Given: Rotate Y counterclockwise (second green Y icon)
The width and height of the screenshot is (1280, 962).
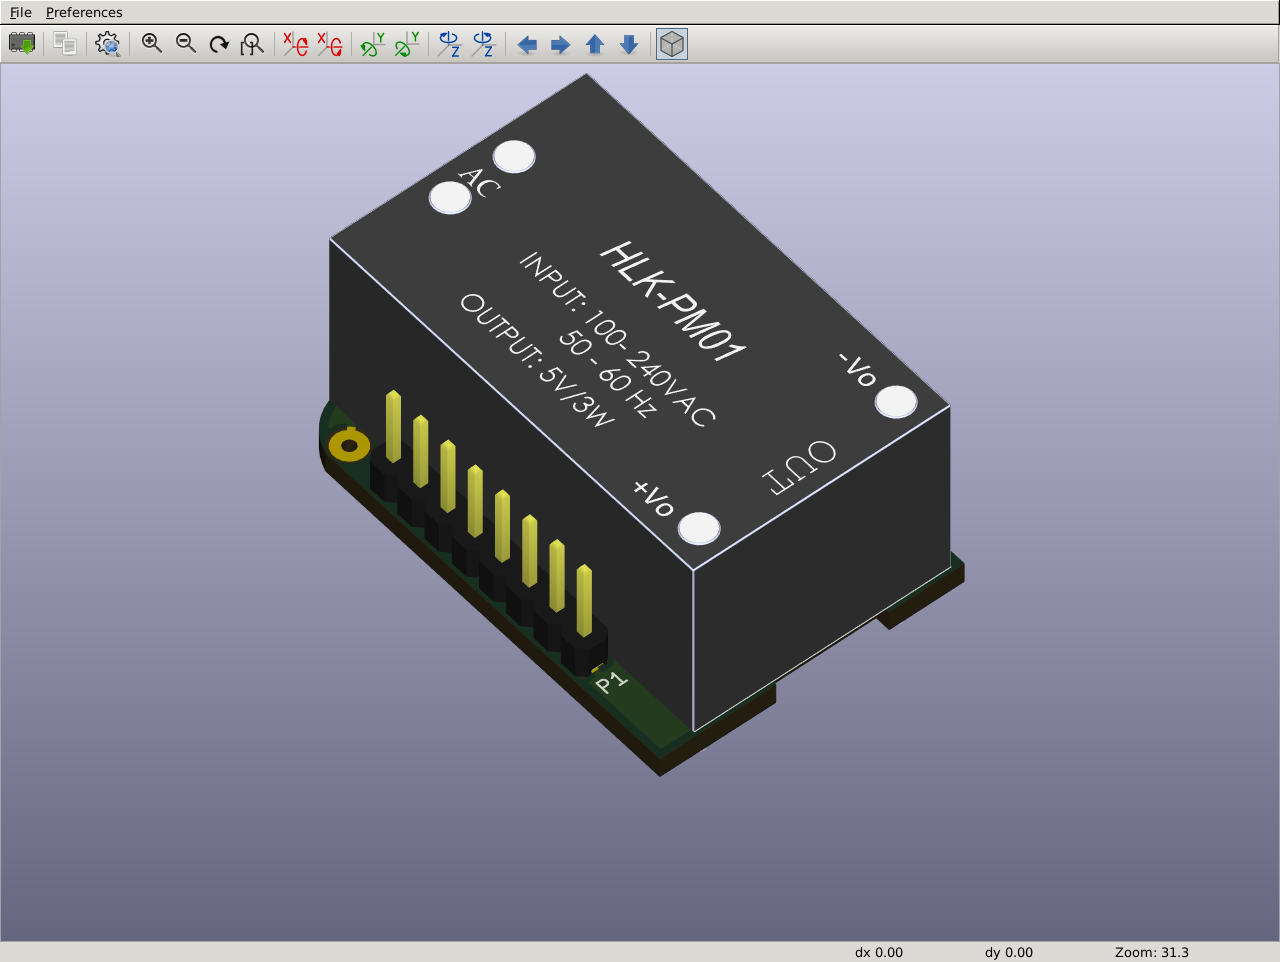Looking at the screenshot, I should (407, 44).
